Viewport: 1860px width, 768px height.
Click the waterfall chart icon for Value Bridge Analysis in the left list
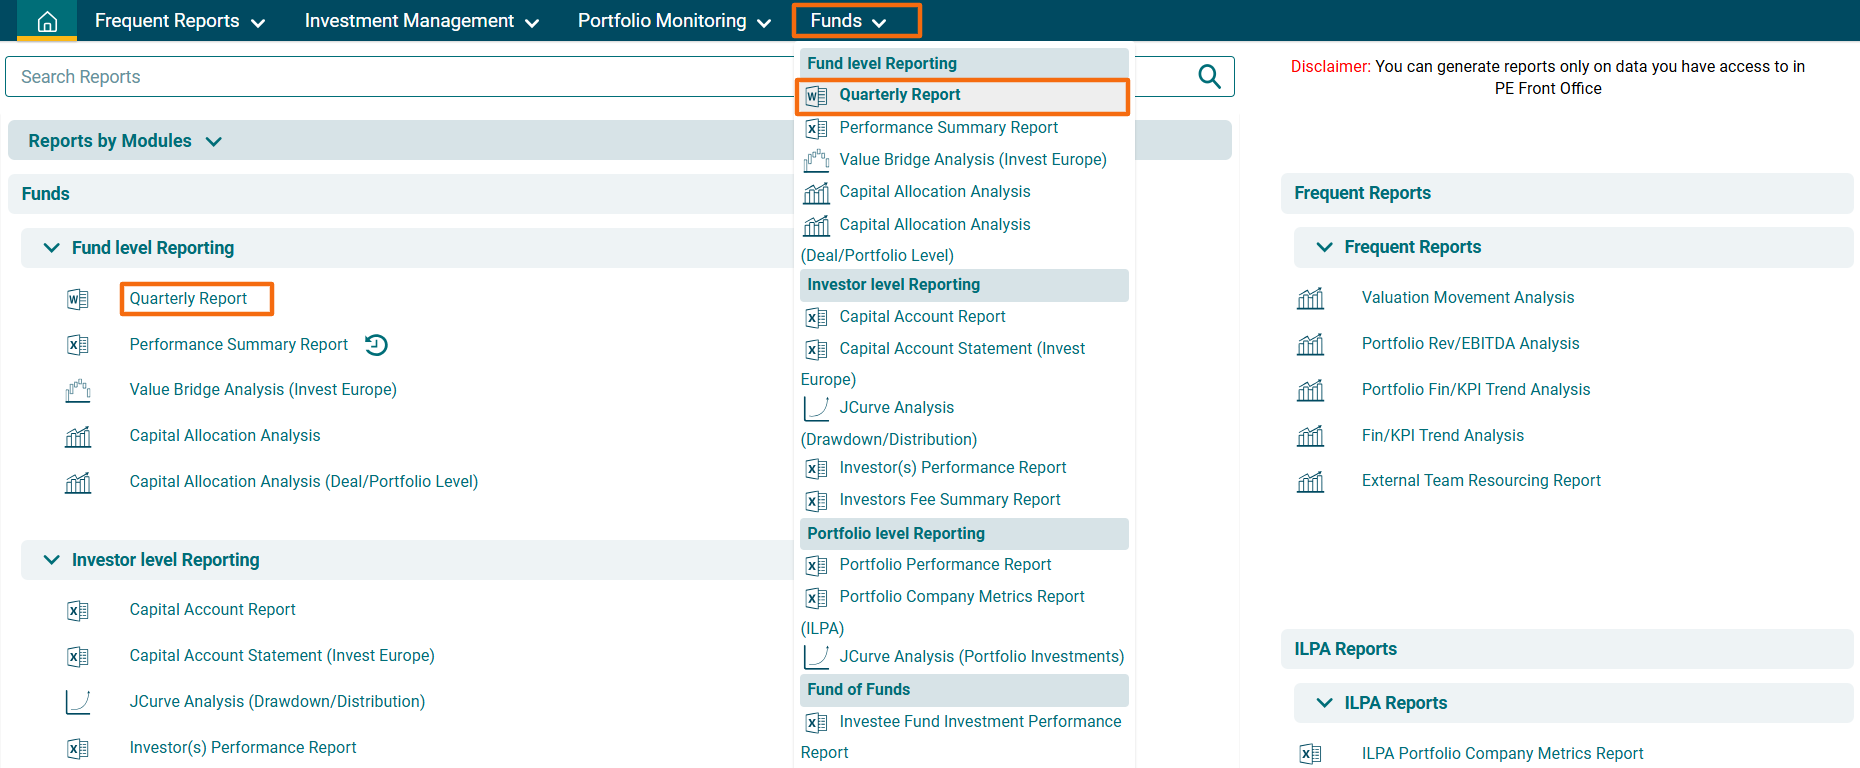tap(78, 390)
